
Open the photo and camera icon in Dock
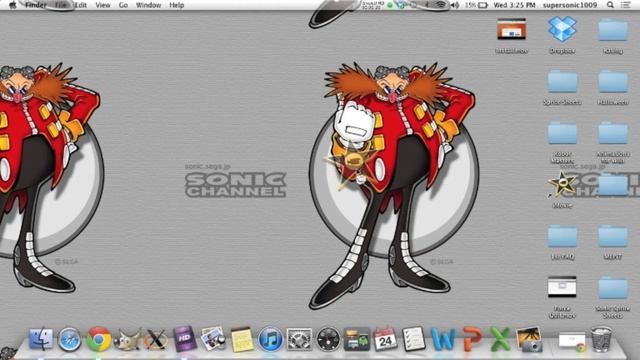529,339
